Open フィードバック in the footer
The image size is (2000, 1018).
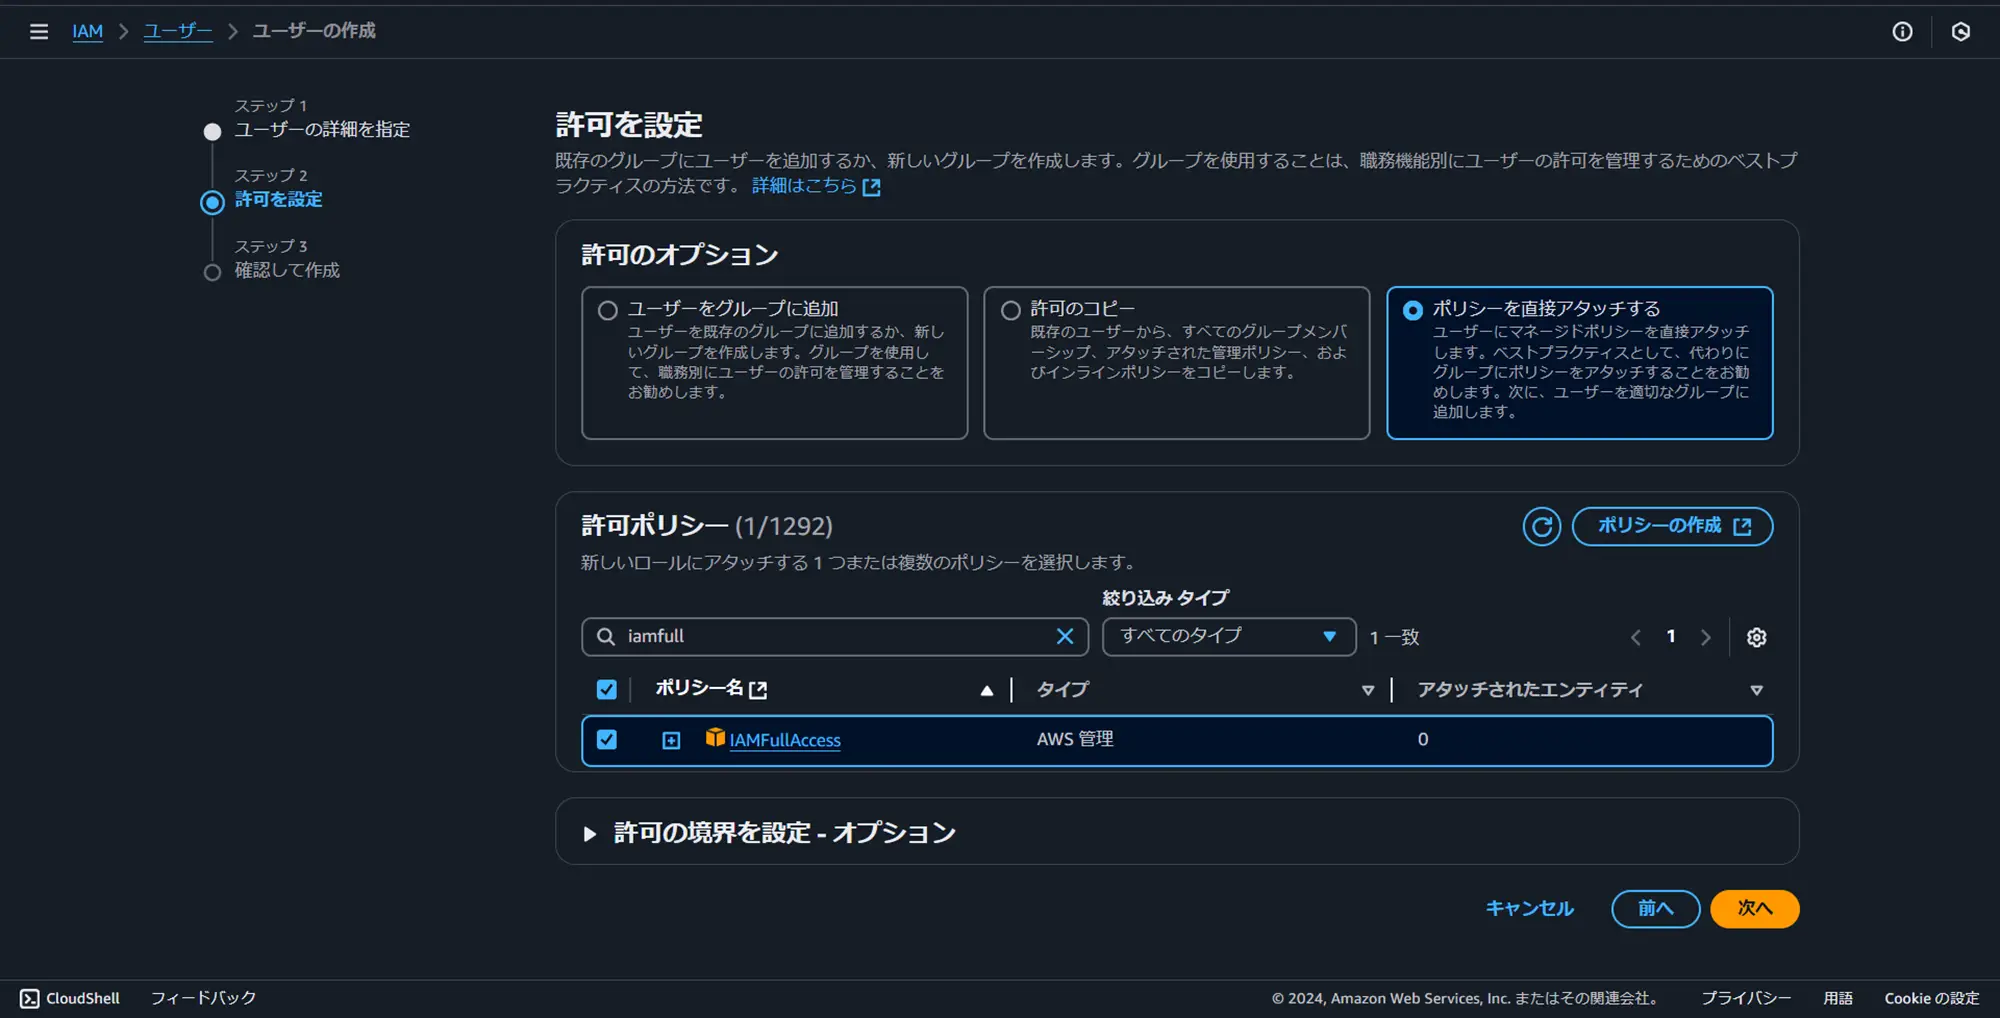[203, 998]
